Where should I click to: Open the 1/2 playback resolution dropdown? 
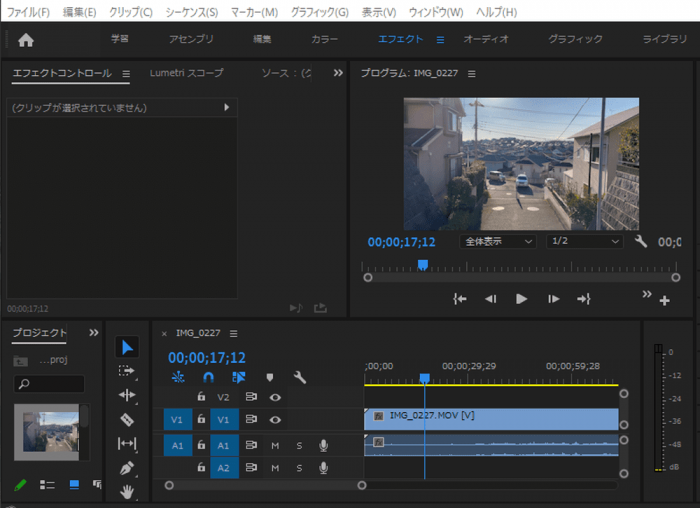[584, 242]
